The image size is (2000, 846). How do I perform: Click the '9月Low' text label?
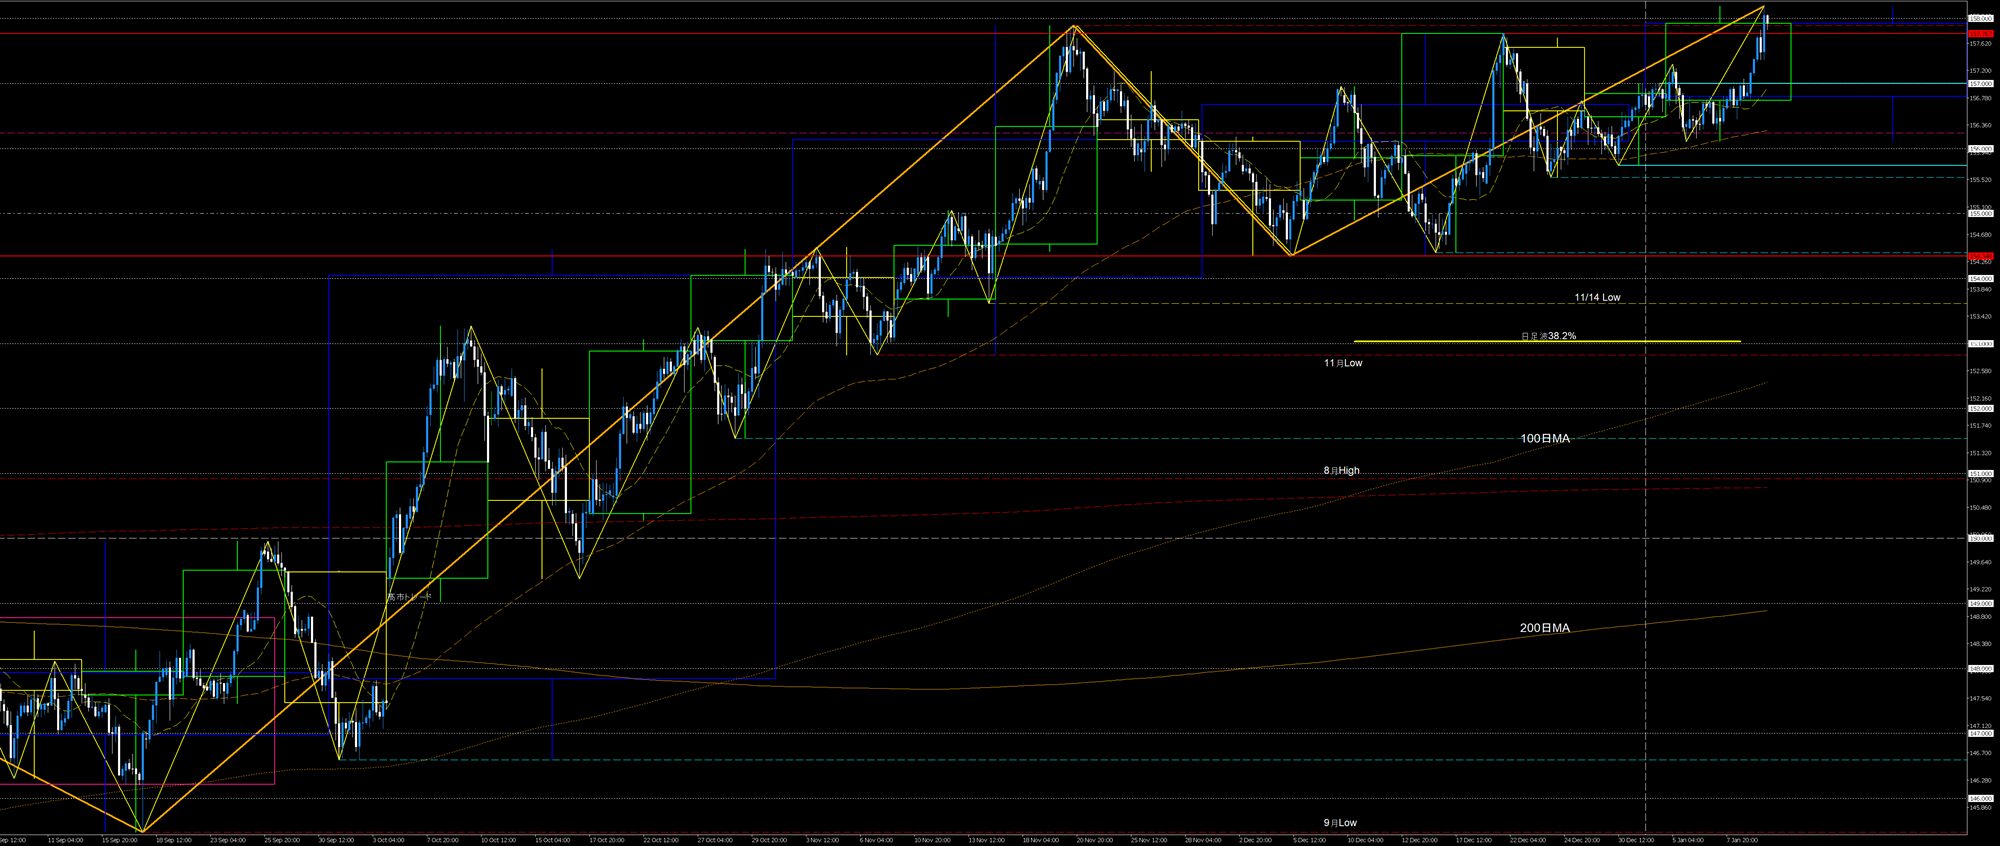pos(1340,822)
